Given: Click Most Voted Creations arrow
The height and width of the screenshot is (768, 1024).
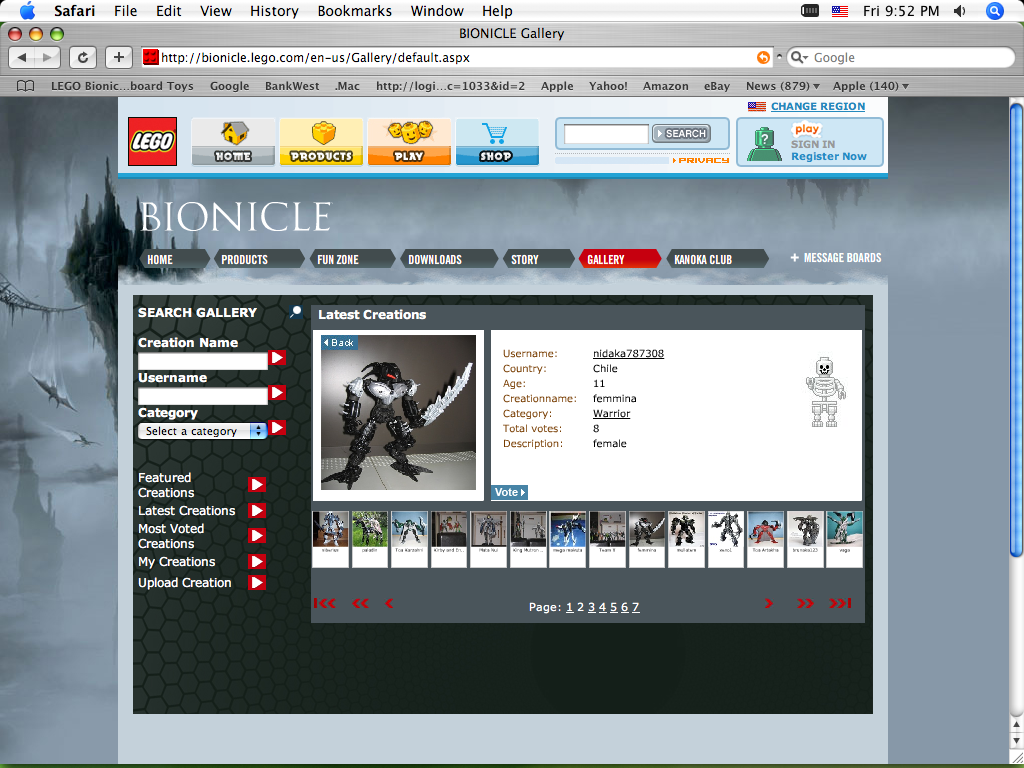Looking at the screenshot, I should click(x=257, y=536).
